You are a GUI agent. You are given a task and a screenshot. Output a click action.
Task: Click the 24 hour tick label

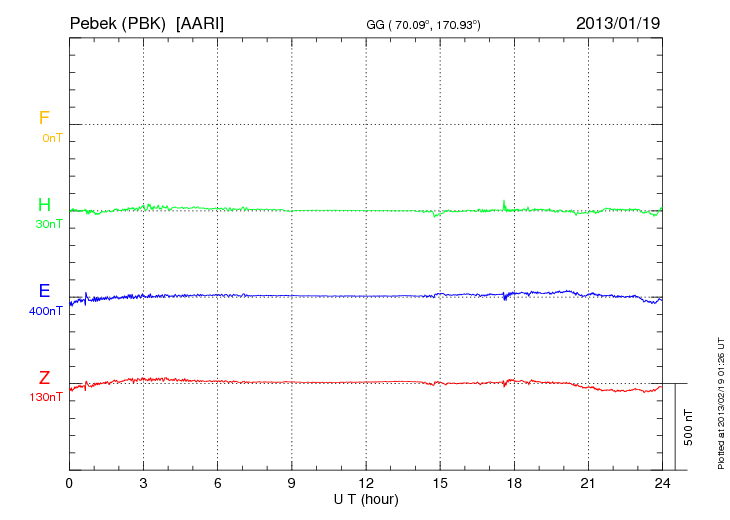pyautogui.click(x=662, y=483)
